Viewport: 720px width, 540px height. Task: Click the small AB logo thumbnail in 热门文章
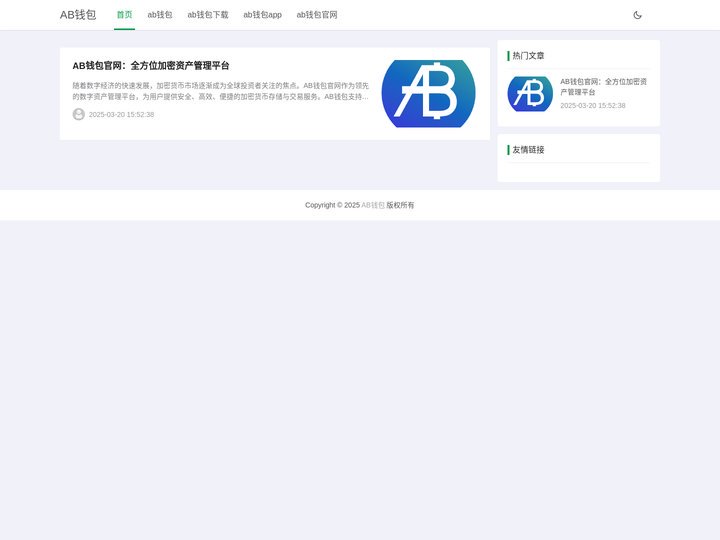[x=530, y=94]
